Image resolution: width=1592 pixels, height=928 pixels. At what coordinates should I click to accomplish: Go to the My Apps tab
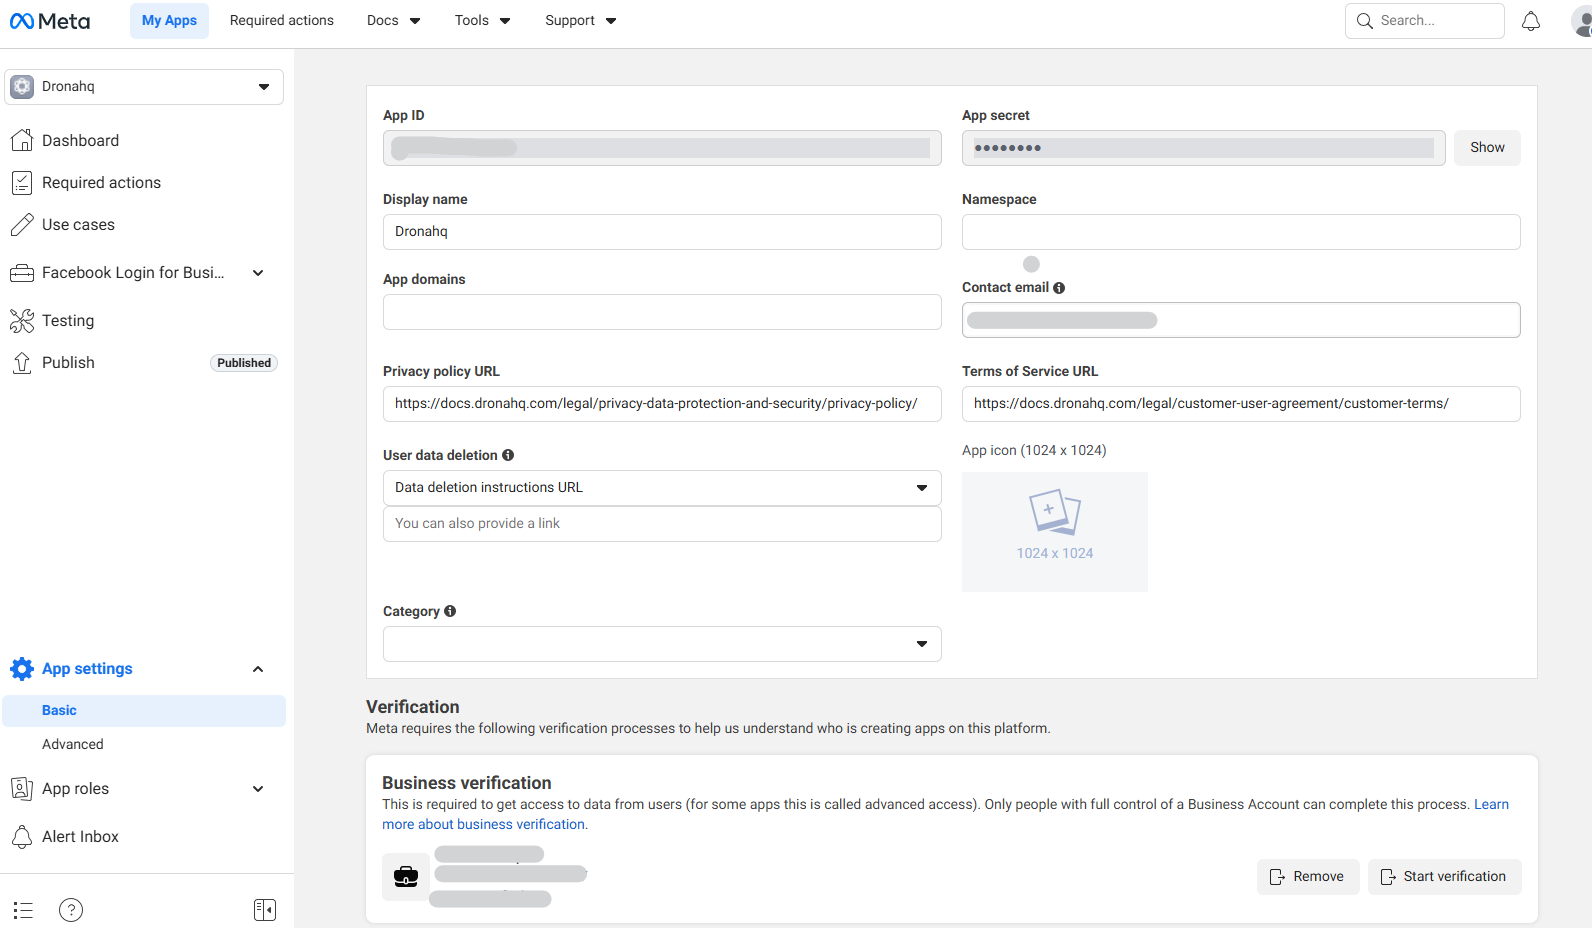pos(169,21)
